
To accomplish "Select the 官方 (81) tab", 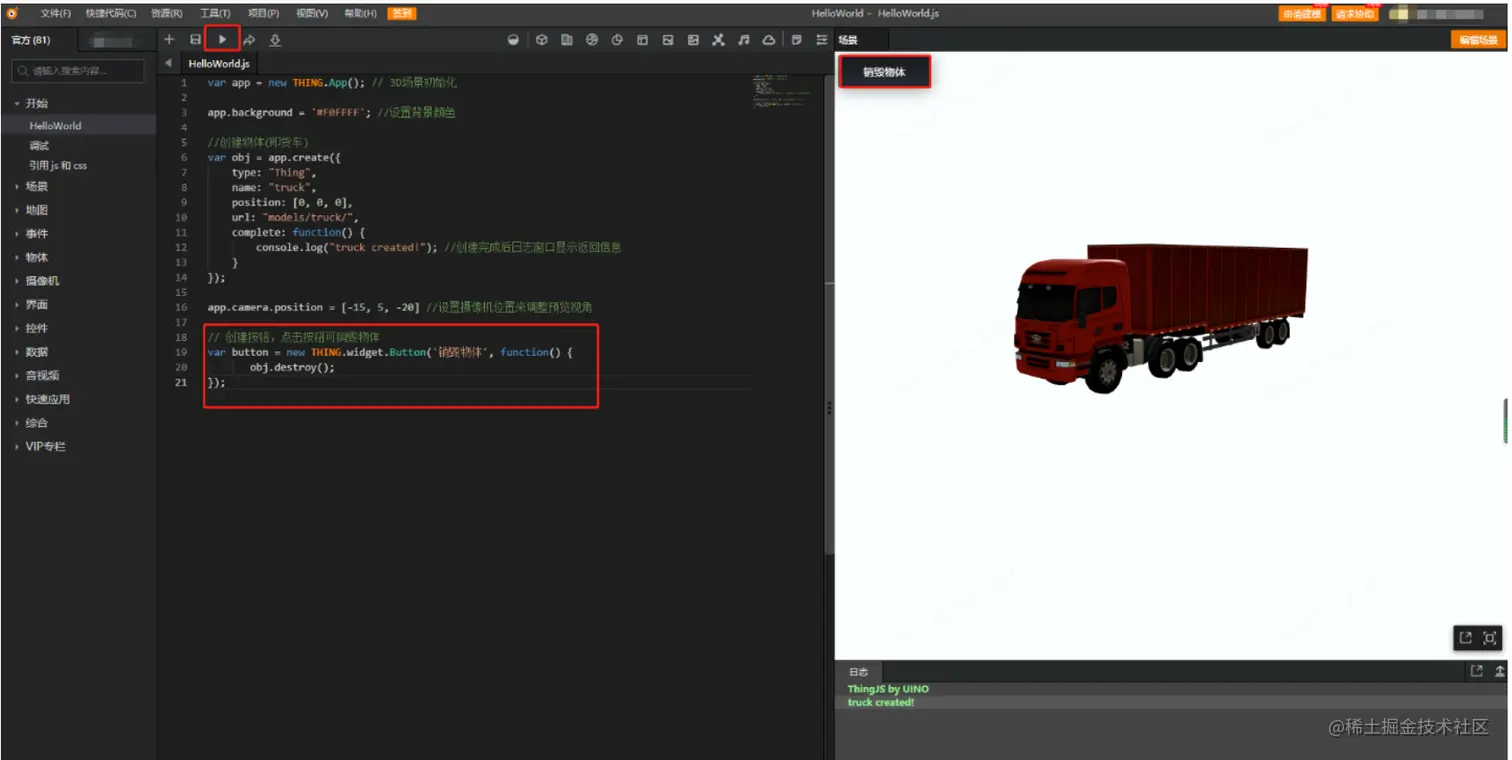I will point(31,40).
